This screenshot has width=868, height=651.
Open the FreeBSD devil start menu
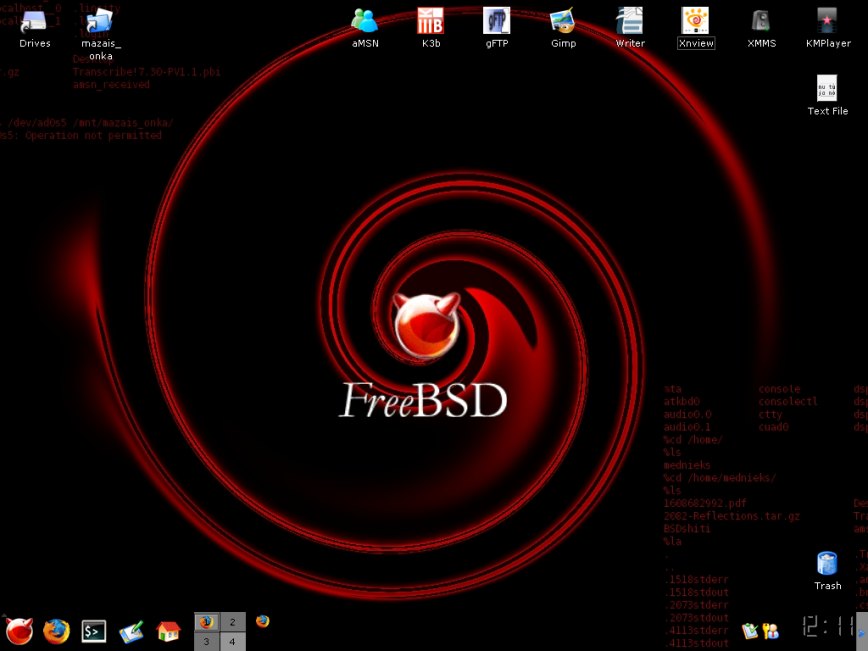coord(19,631)
